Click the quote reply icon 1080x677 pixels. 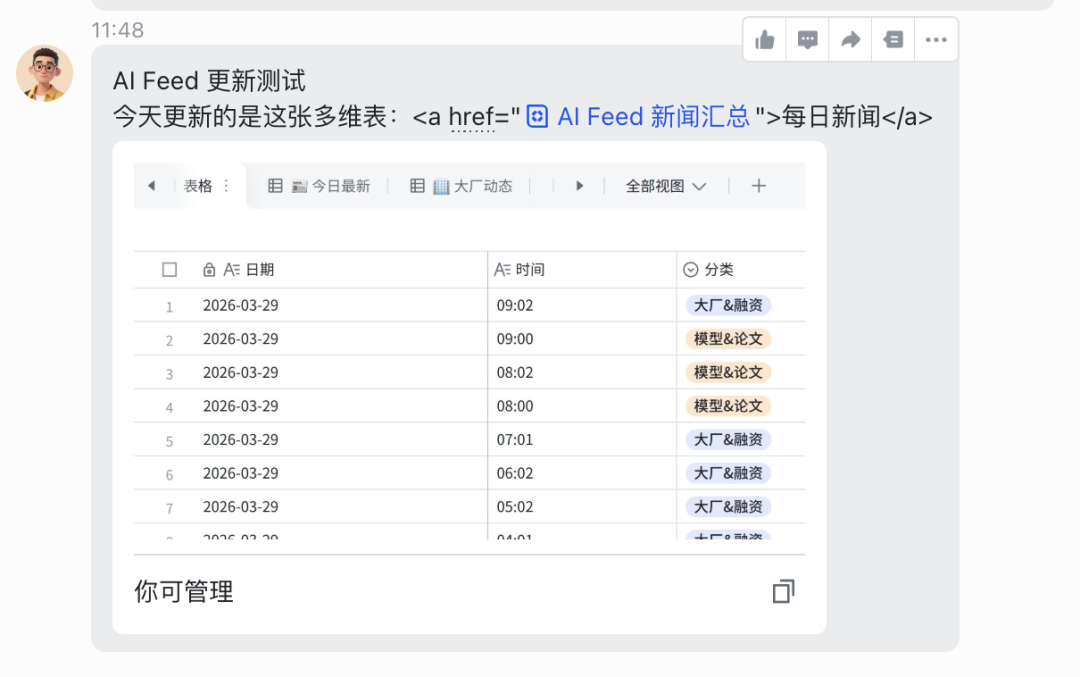(x=892, y=40)
